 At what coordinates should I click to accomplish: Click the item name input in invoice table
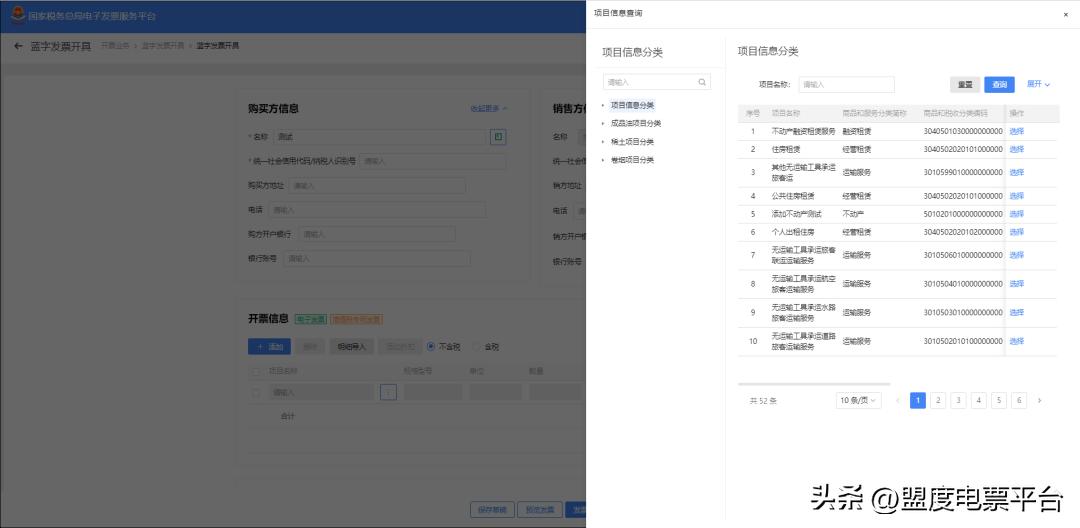click(322, 393)
